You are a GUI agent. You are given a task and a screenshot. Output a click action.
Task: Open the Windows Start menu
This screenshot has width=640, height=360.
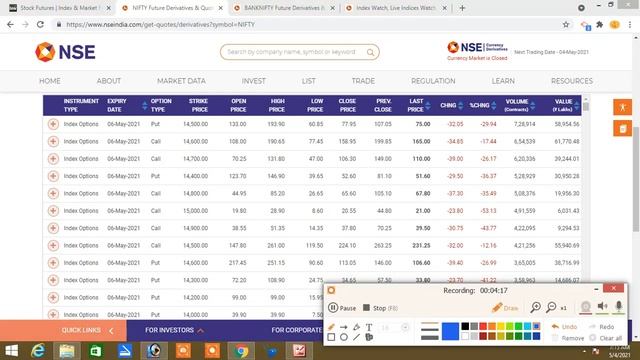tap(11, 351)
